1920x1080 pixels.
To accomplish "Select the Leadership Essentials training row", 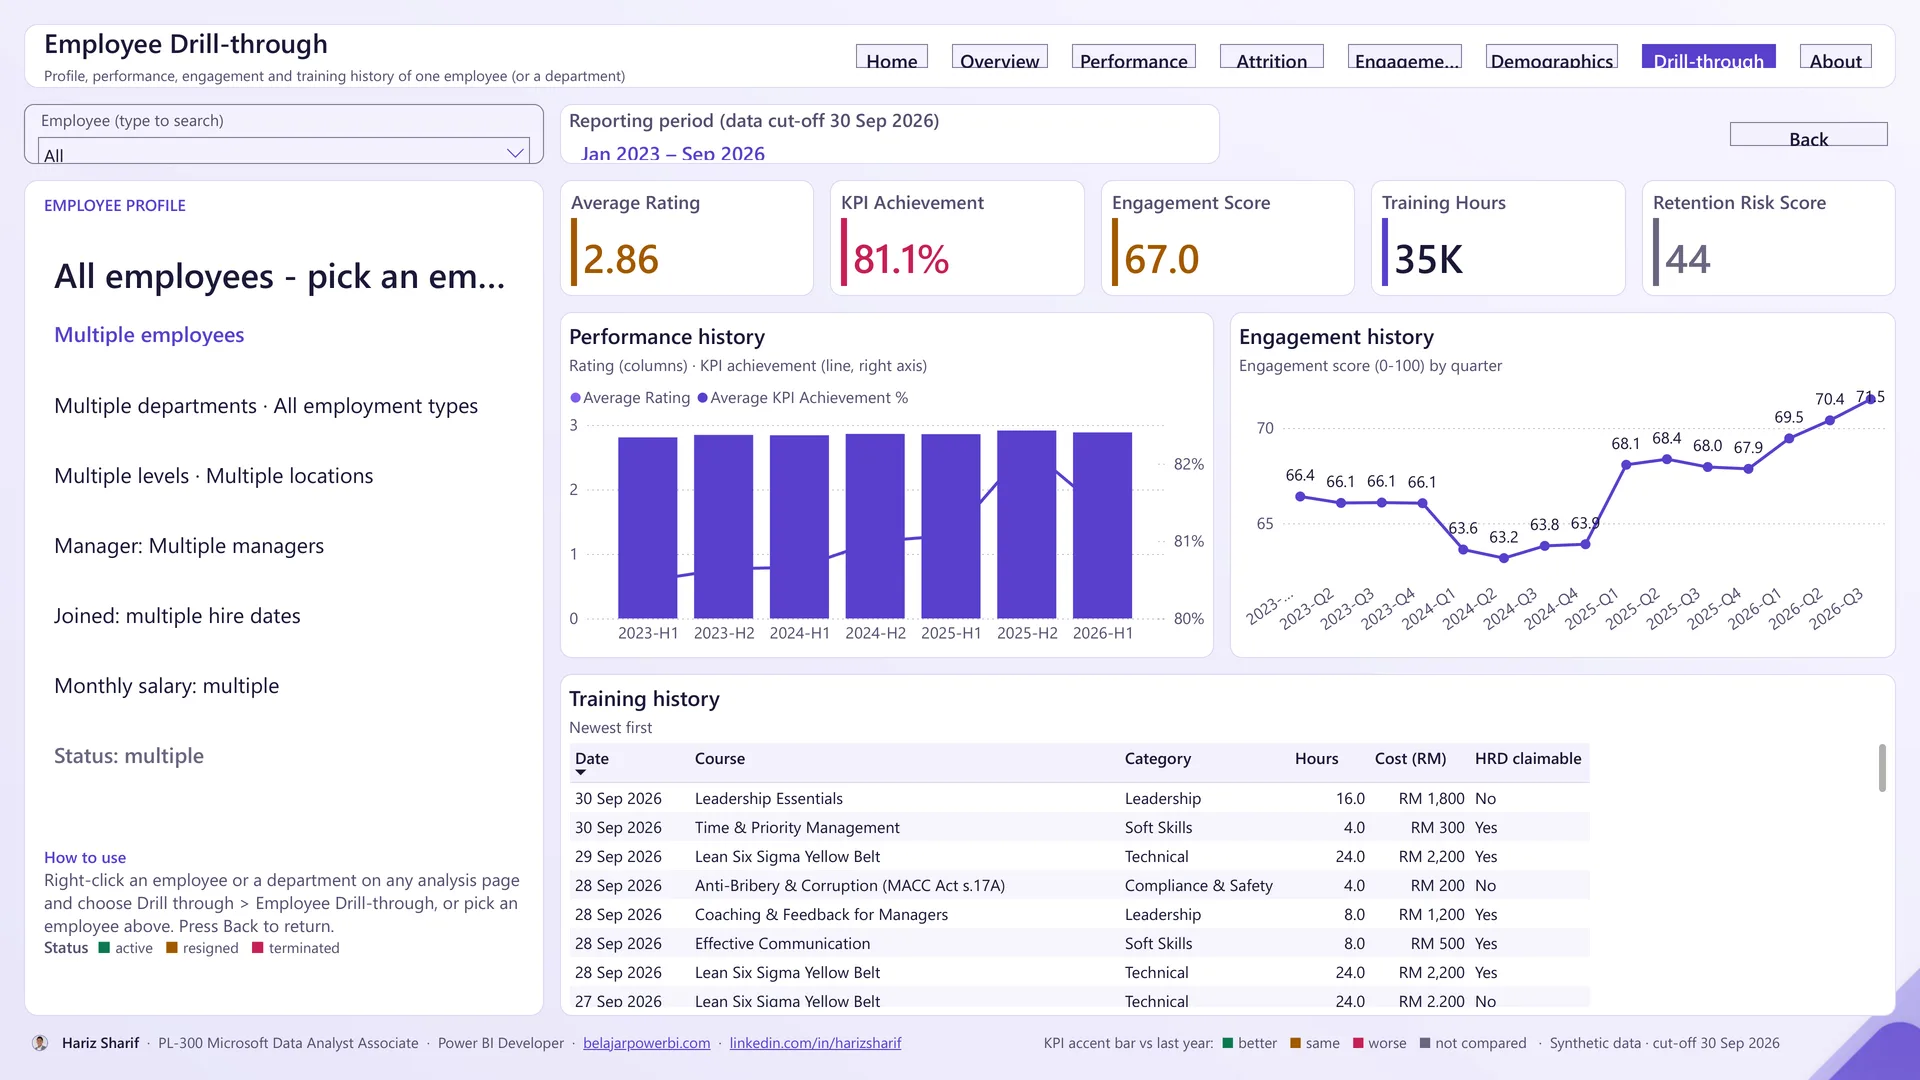I will point(1080,799).
